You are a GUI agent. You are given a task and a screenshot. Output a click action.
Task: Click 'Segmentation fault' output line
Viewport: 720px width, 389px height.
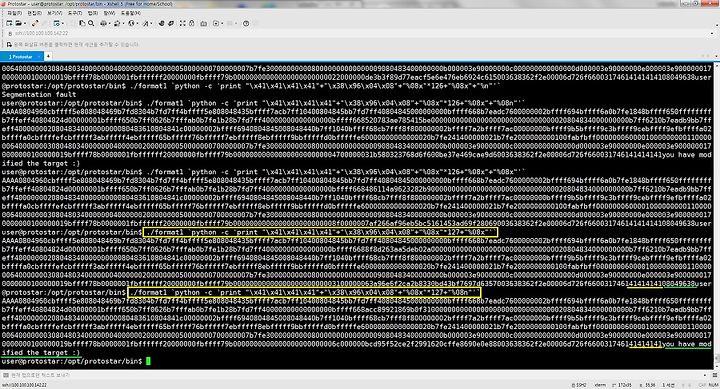click(39, 95)
